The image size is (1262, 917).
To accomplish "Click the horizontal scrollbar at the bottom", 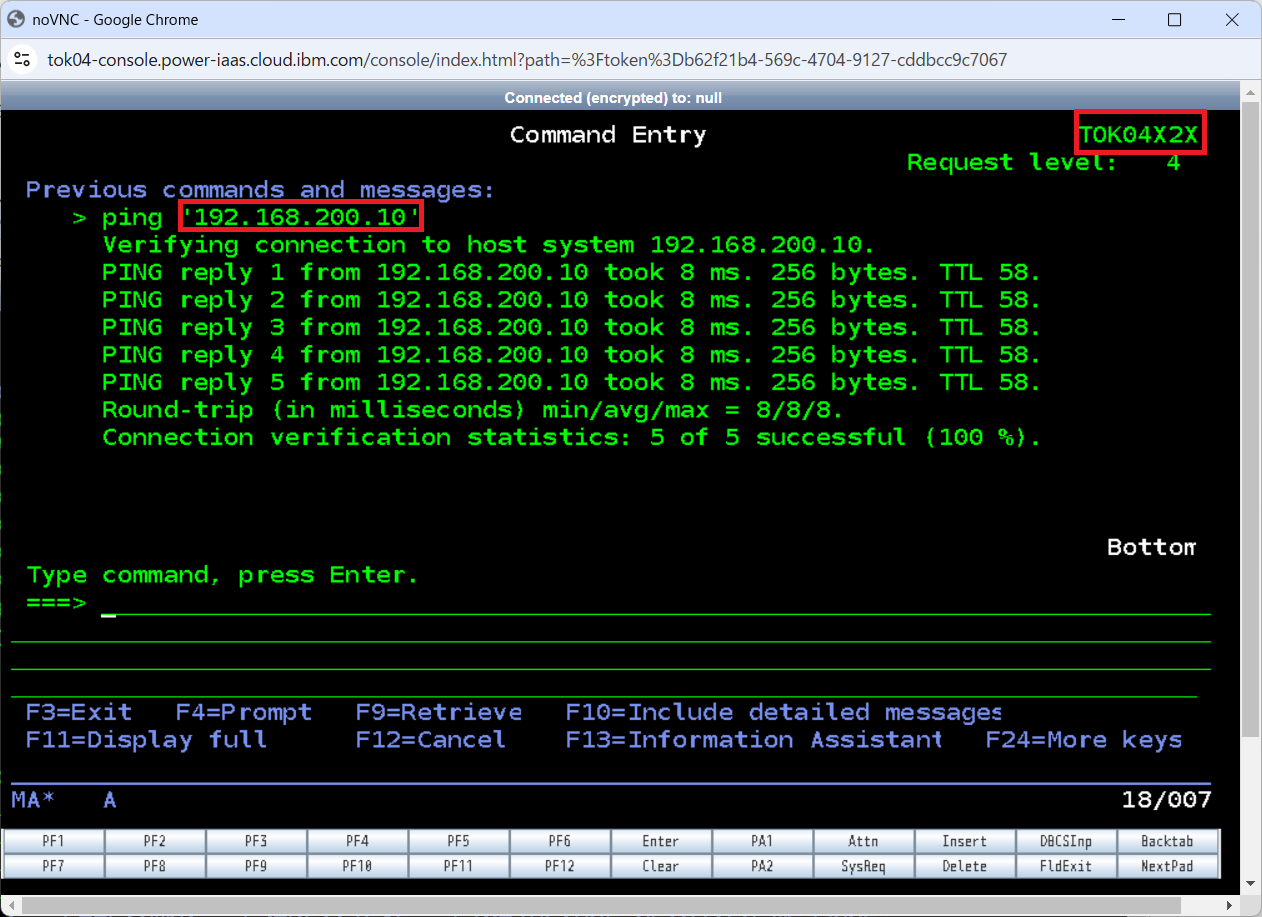I will tap(600, 905).
